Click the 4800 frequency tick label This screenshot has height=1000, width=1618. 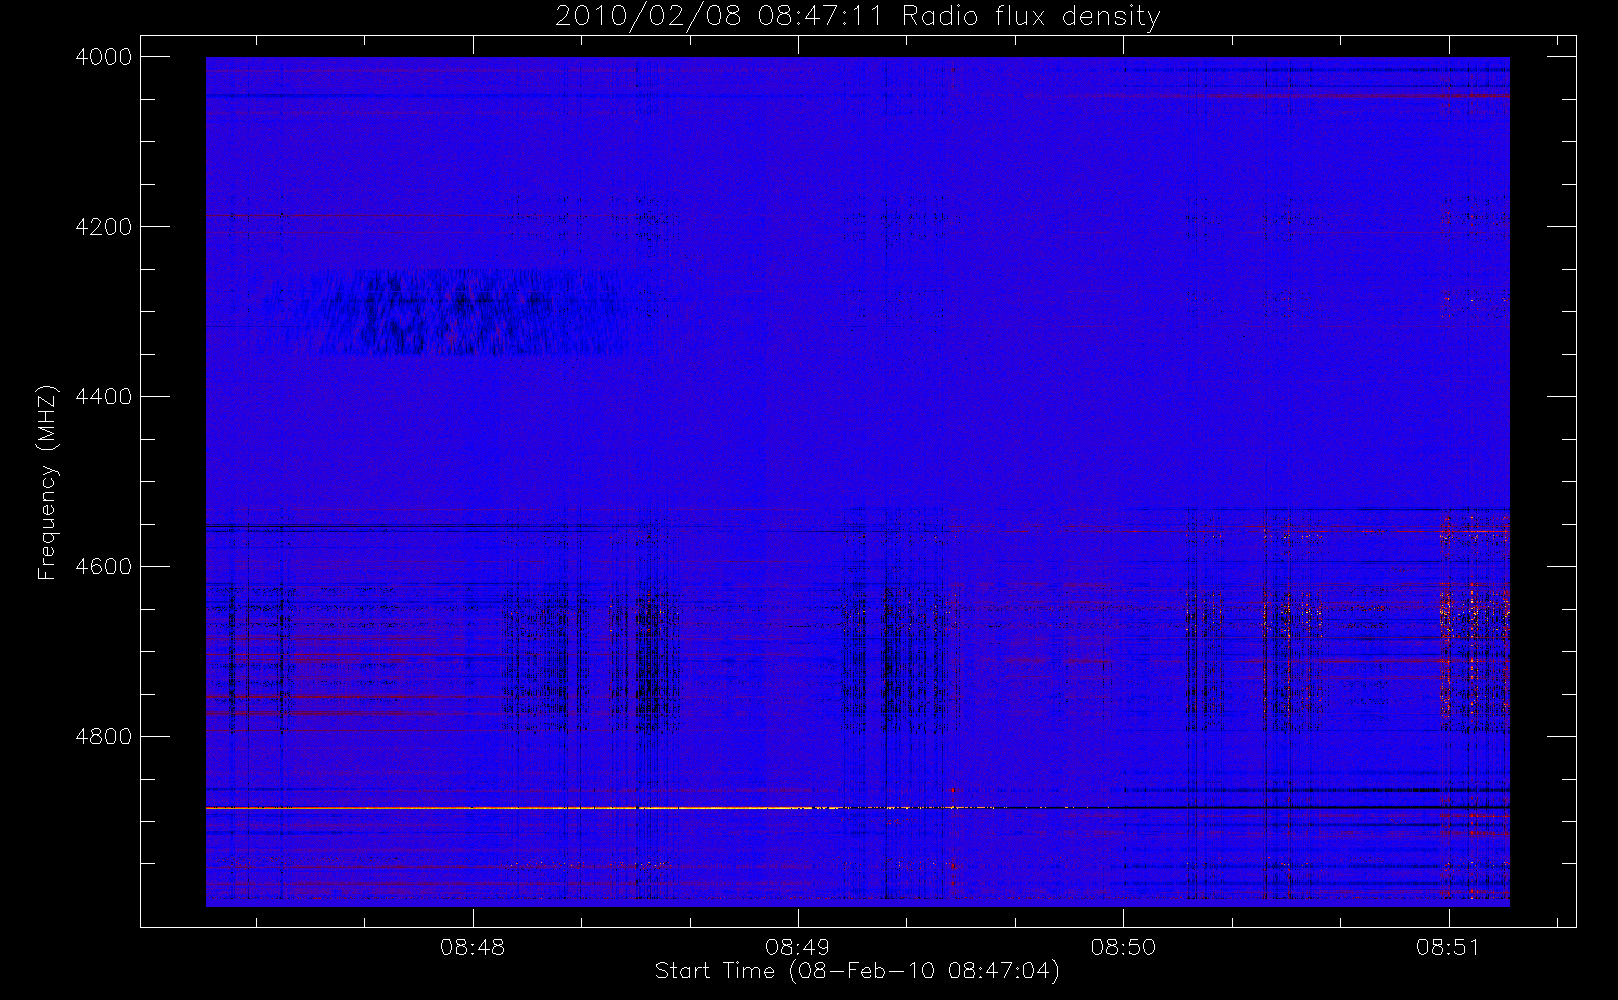(x=104, y=737)
